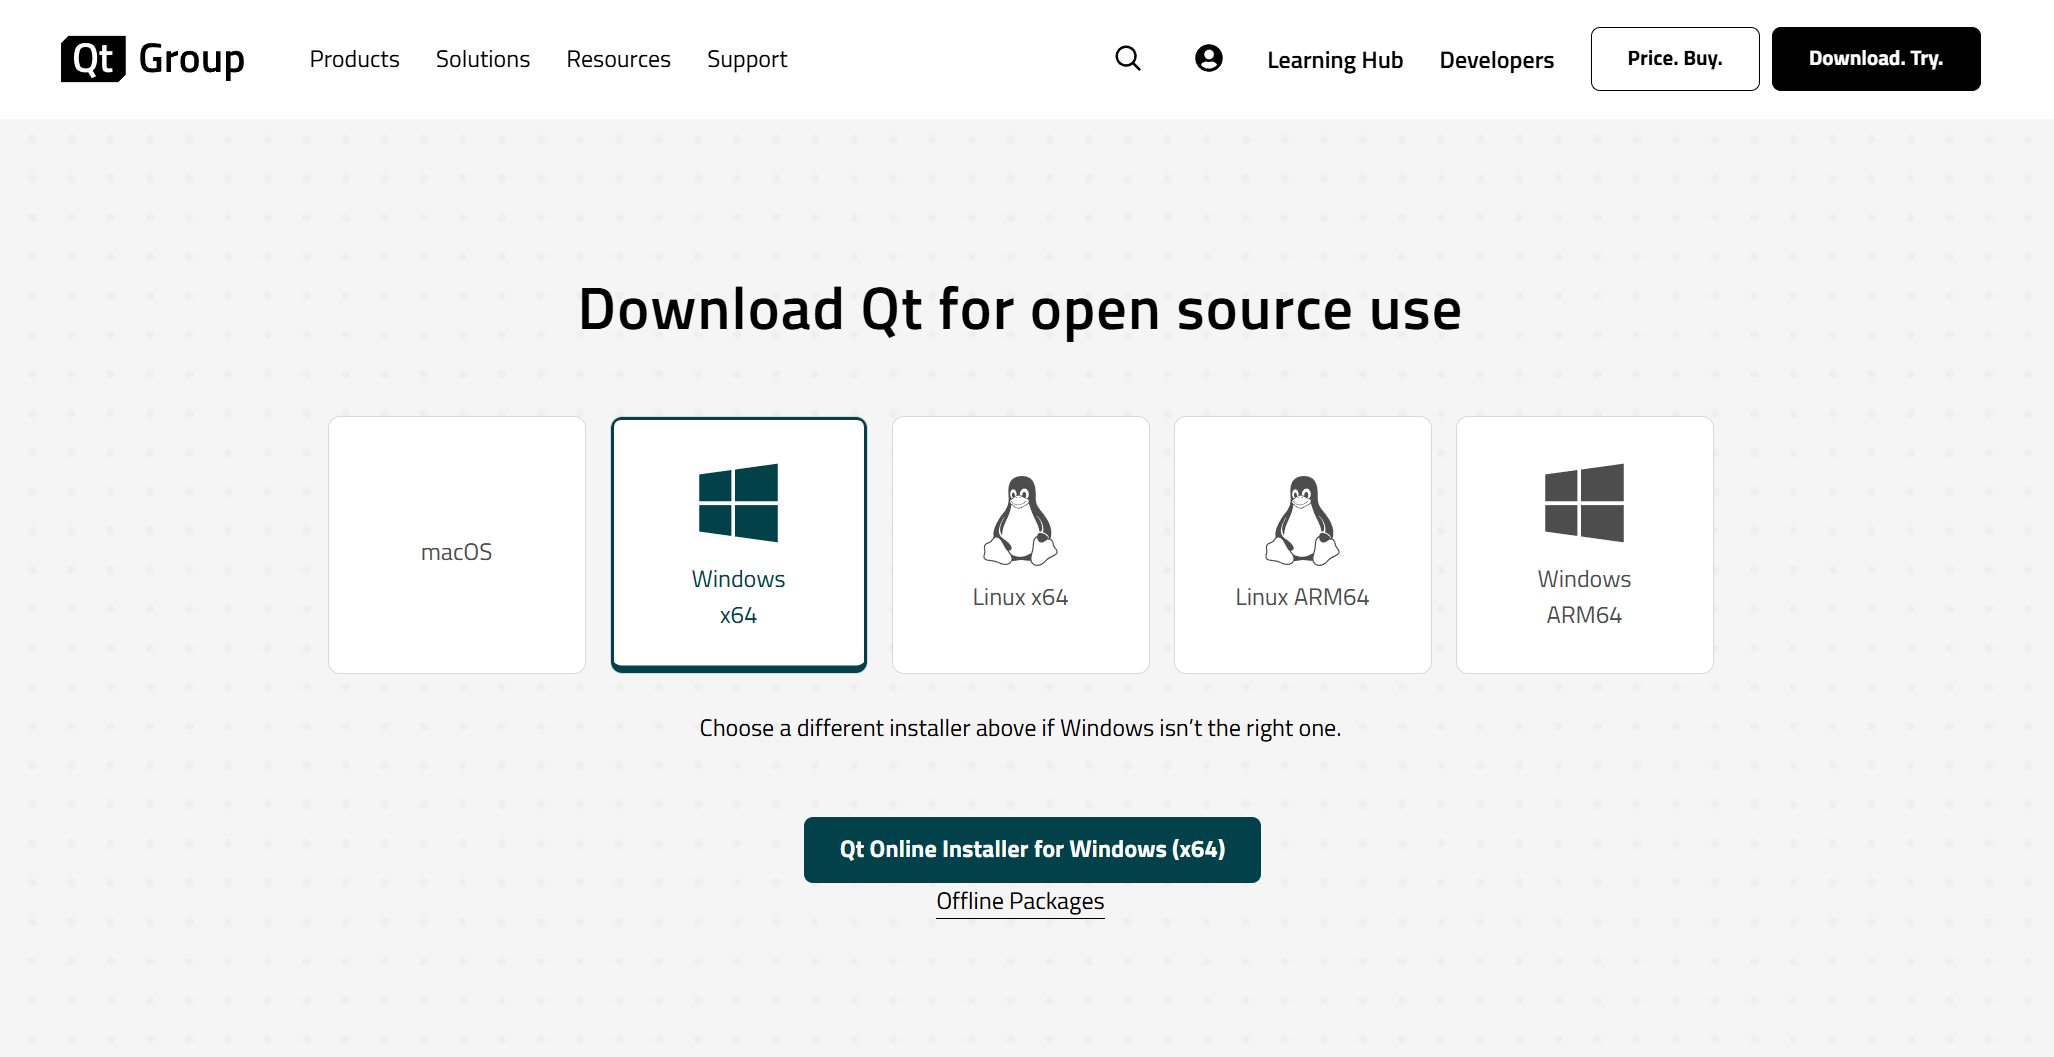The height and width of the screenshot is (1057, 2054).
Task: Go to Learning Hub
Action: pyautogui.click(x=1334, y=60)
